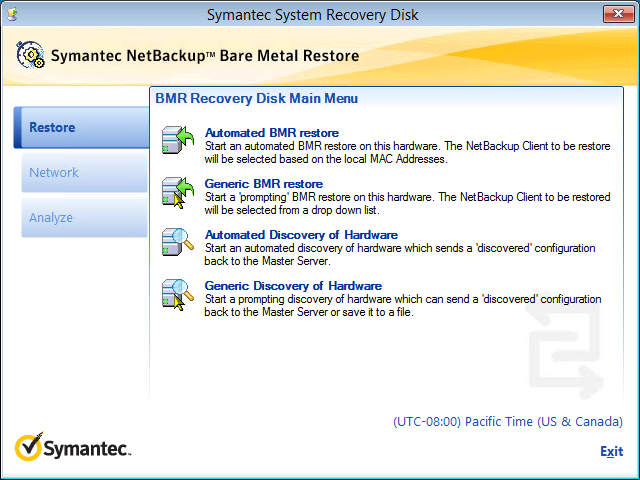The width and height of the screenshot is (640, 480).
Task: Click the Pacific Time zone link
Action: [x=508, y=421]
